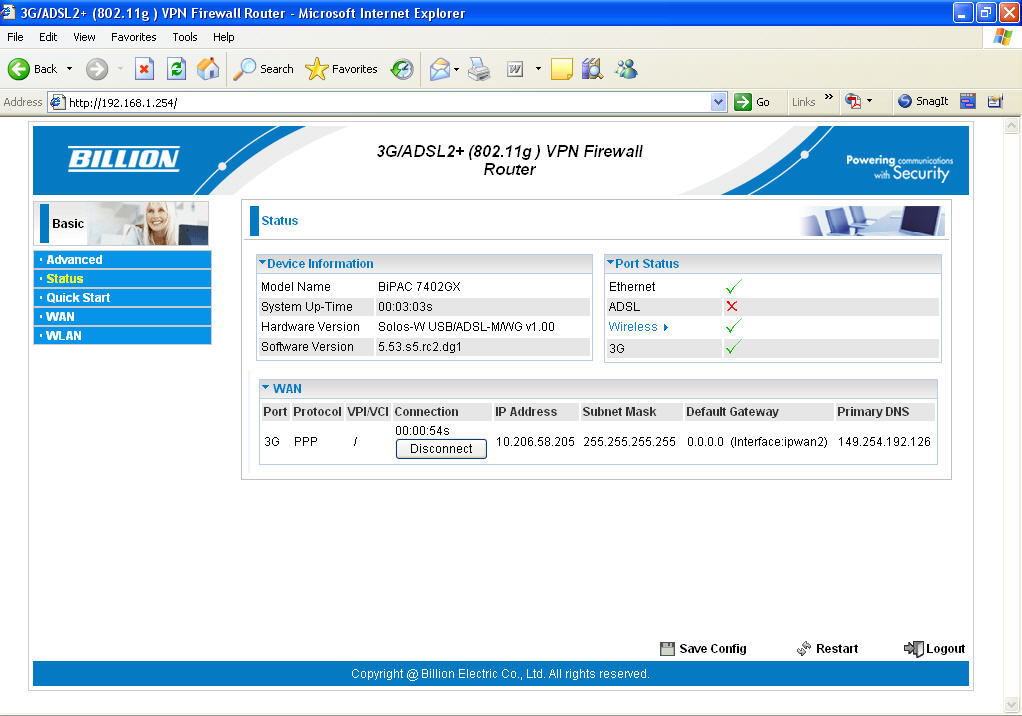Expand the Links toolbar chevron
Image resolution: width=1022 pixels, height=716 pixels.
click(x=828, y=97)
